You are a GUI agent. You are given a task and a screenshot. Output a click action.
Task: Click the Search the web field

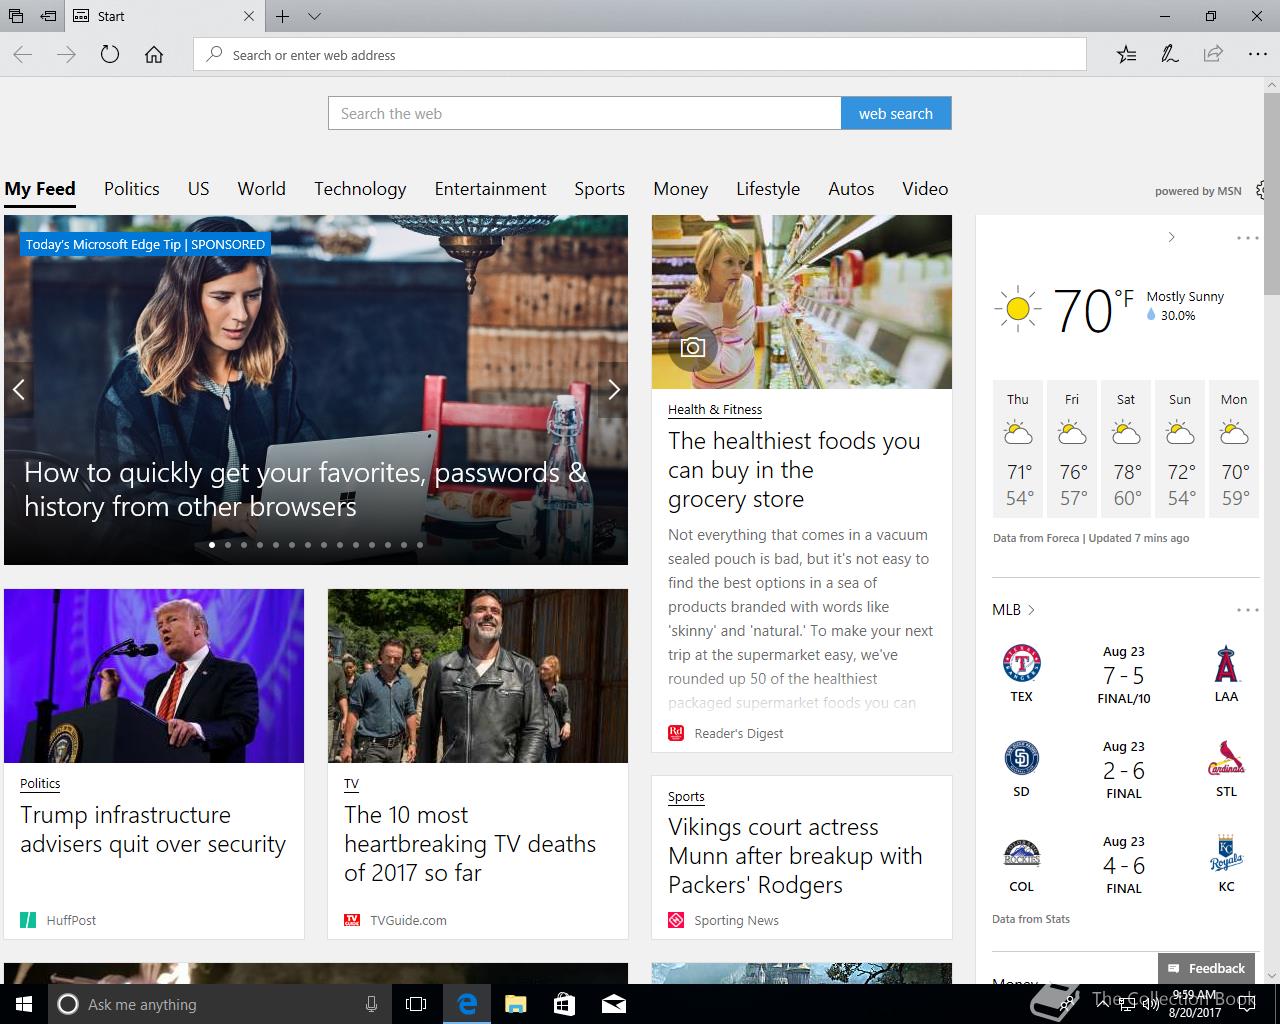coord(585,113)
